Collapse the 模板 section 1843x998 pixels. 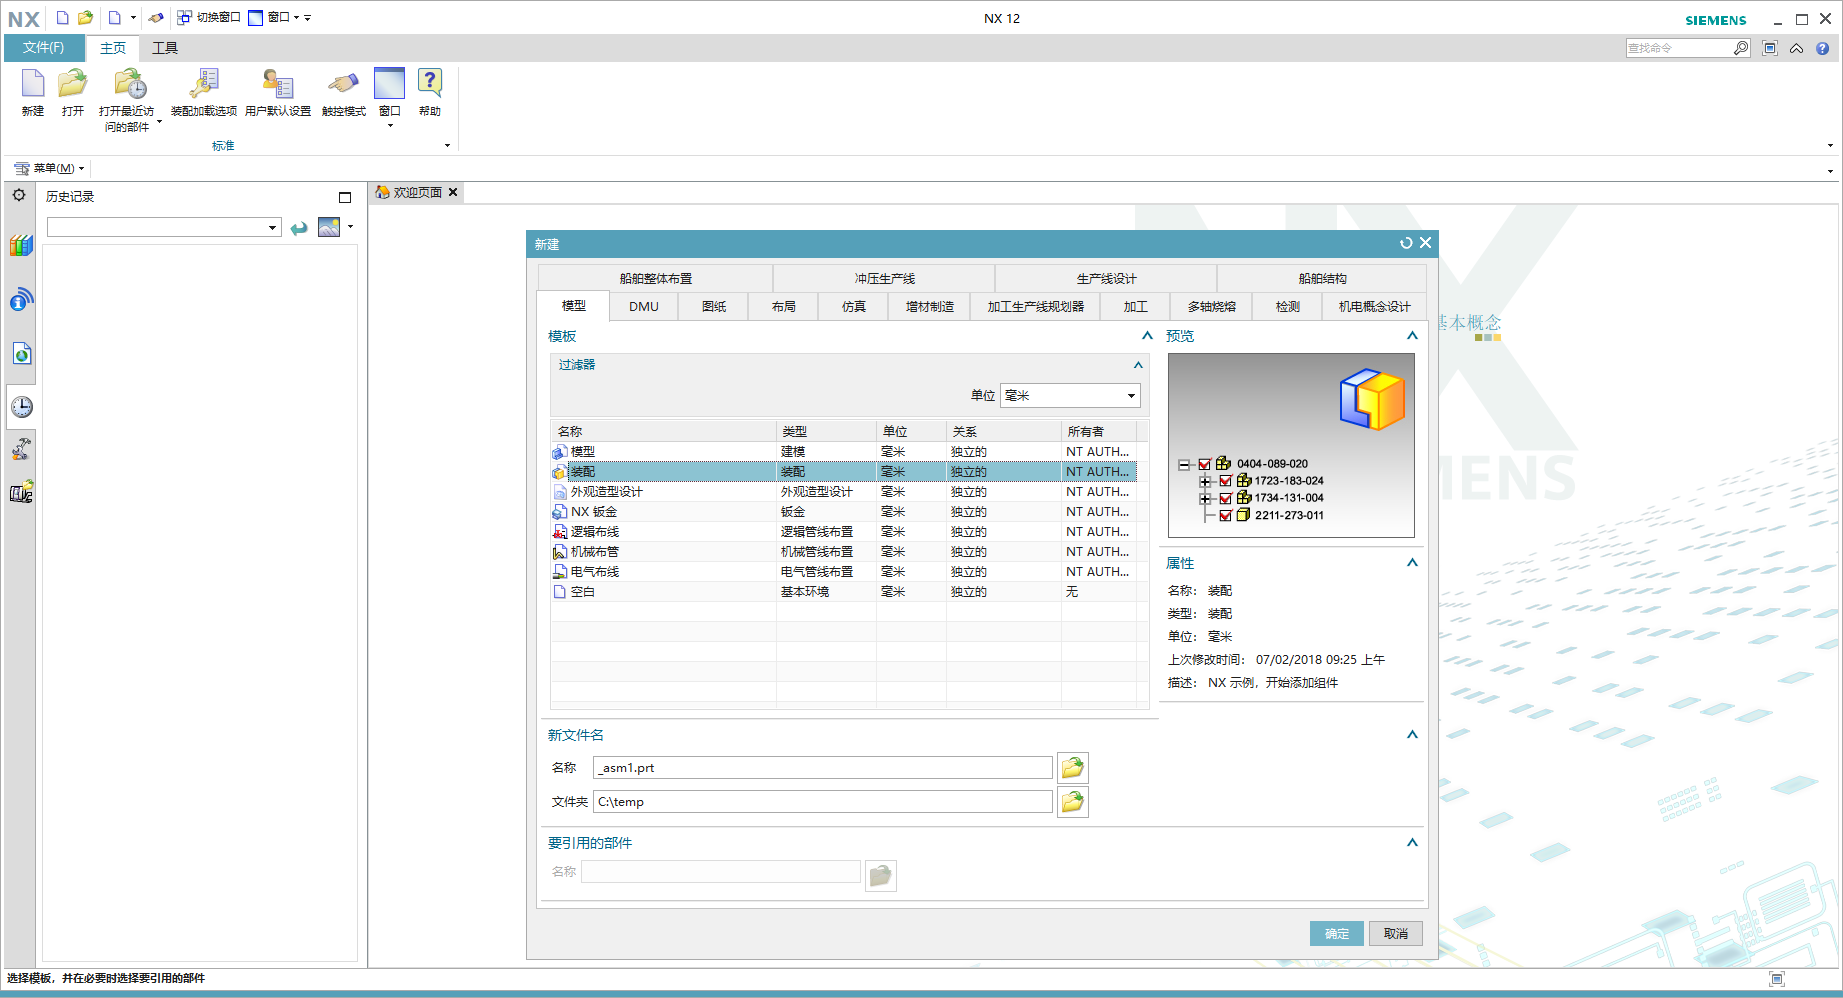(1147, 336)
